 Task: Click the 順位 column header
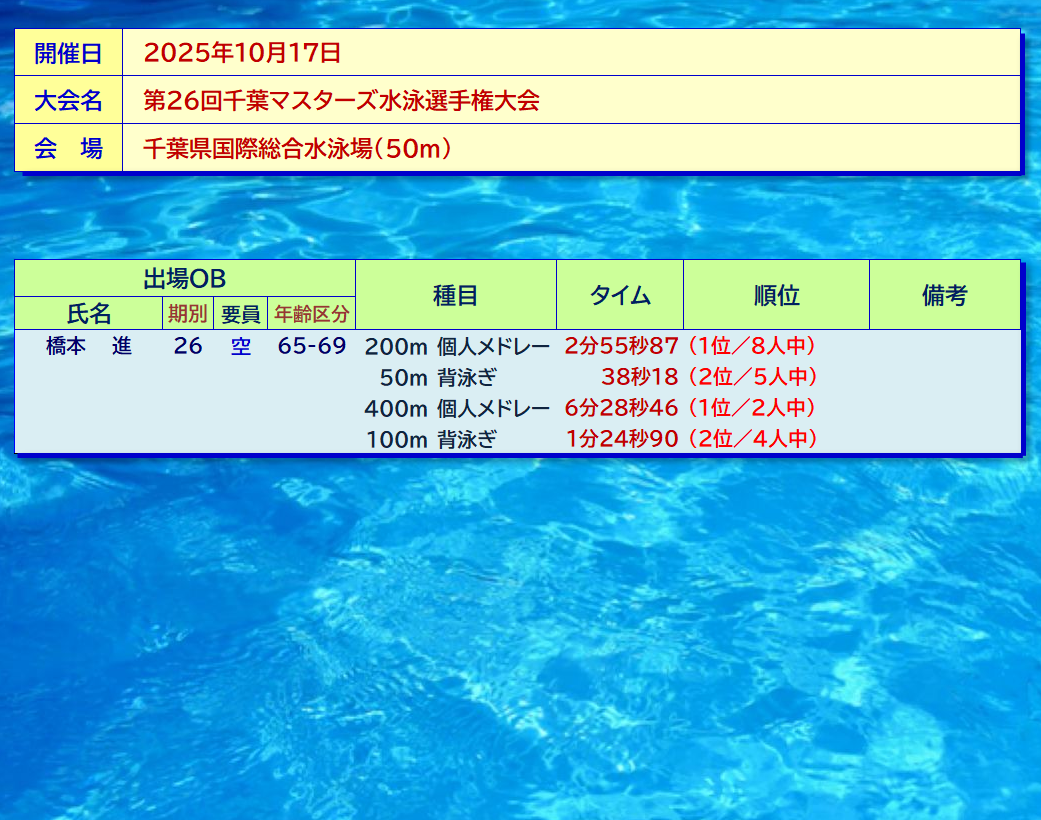[776, 295]
